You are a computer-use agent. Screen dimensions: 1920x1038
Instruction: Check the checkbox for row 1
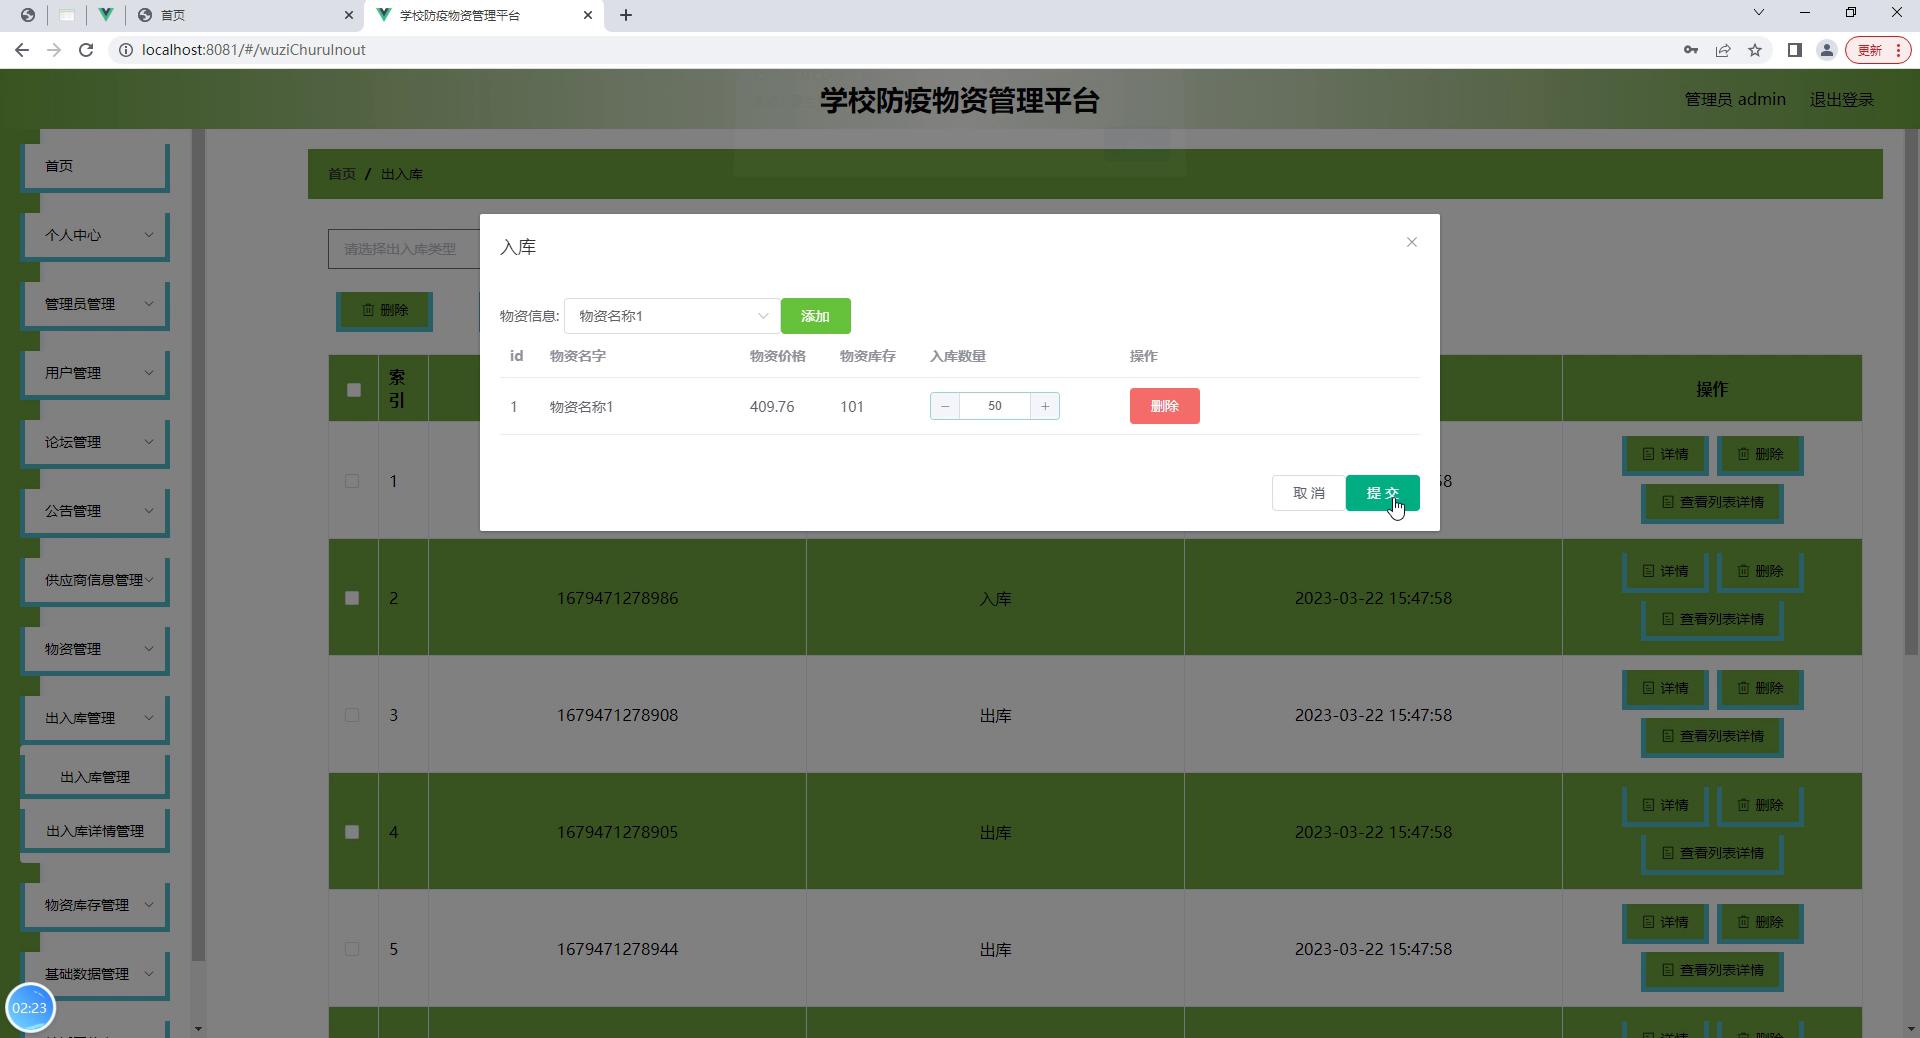pyautogui.click(x=352, y=481)
